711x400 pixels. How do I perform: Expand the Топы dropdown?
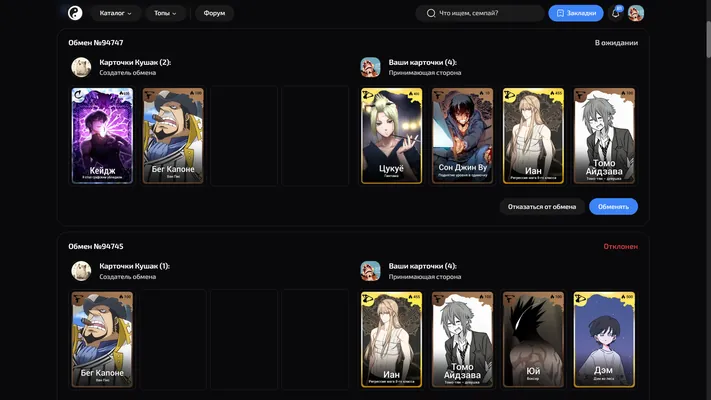(x=165, y=13)
